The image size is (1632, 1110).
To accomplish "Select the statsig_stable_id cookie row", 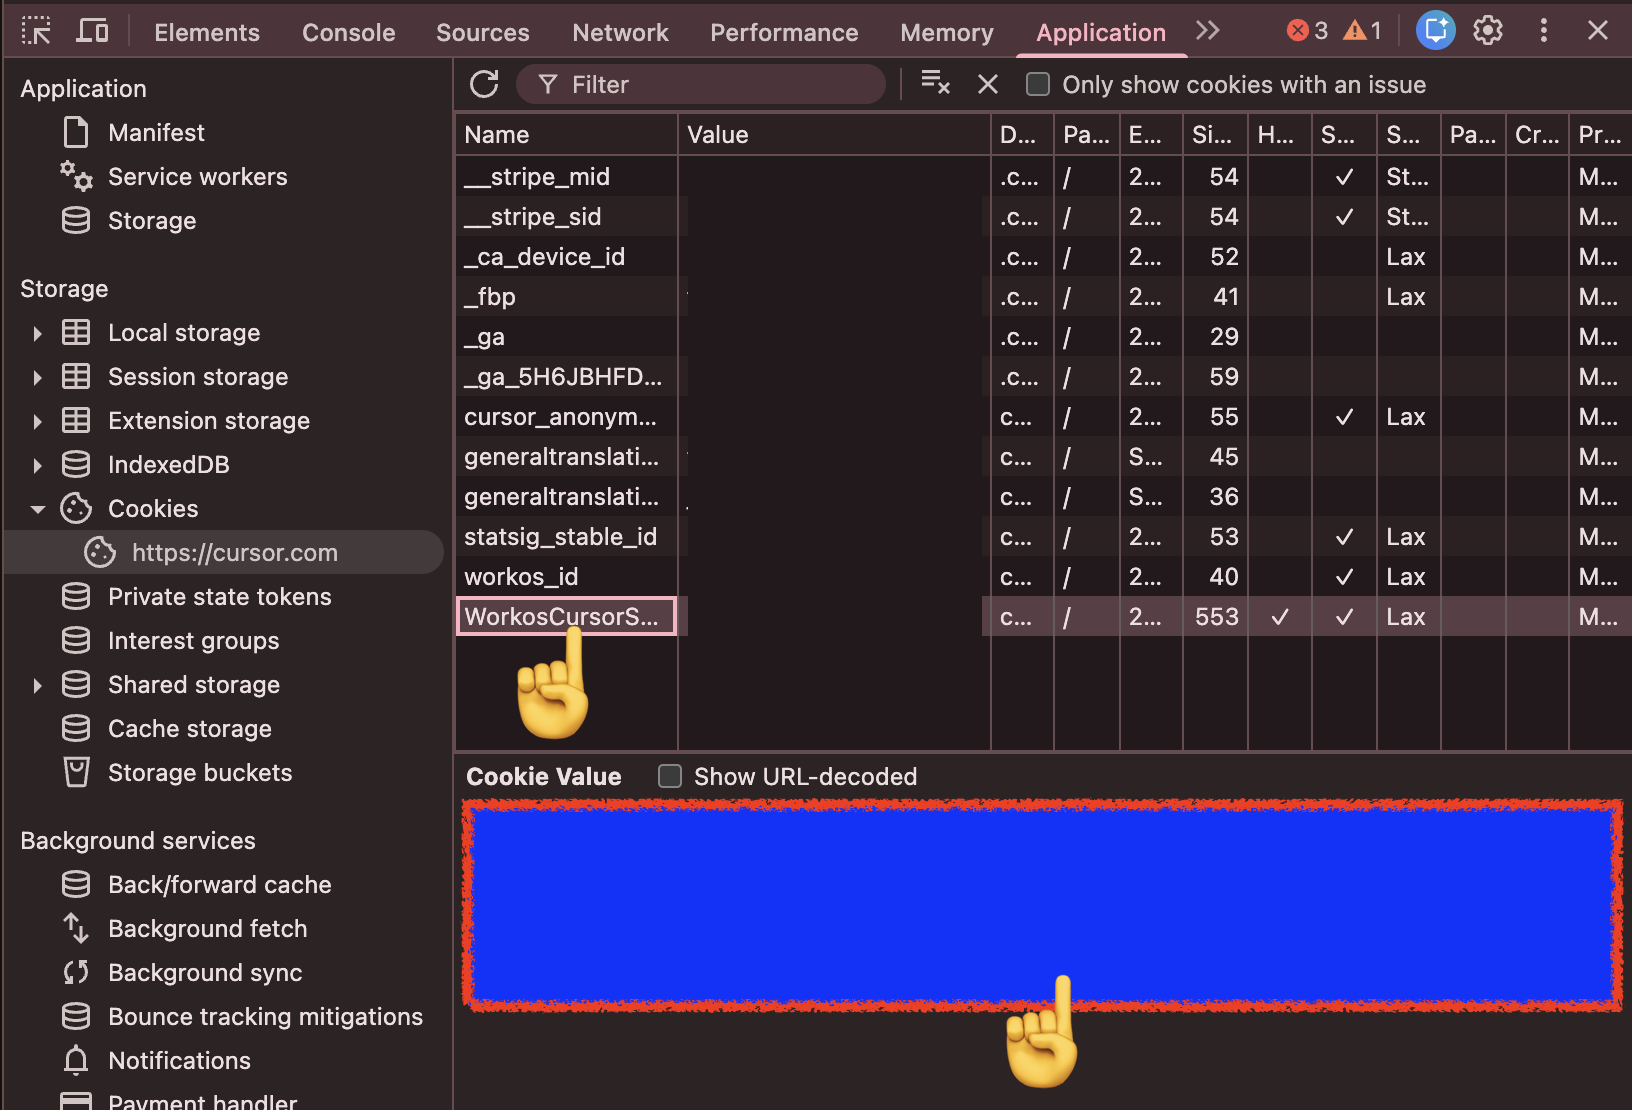I will (x=1043, y=536).
